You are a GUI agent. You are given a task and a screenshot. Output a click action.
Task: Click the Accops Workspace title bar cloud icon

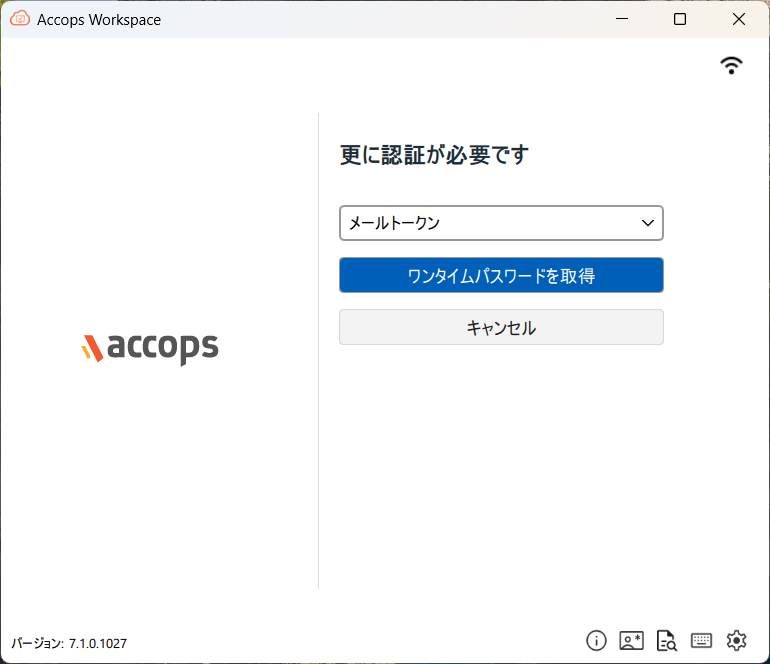coord(20,19)
